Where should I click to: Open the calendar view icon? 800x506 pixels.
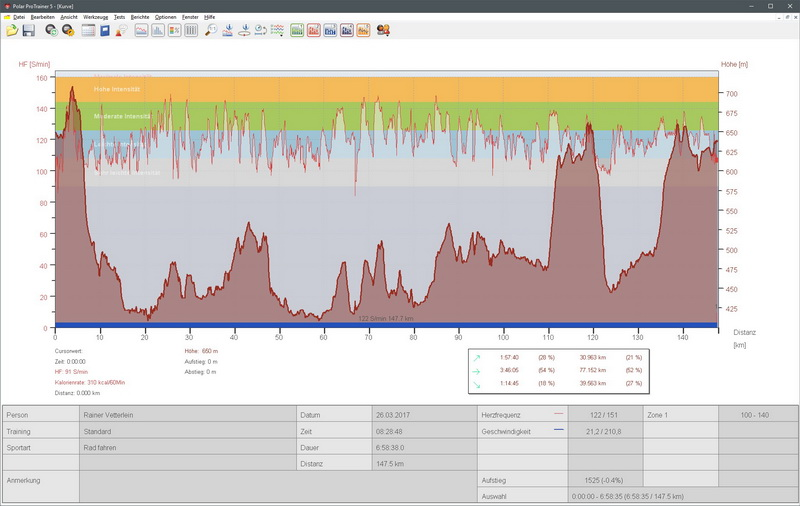click(88, 31)
